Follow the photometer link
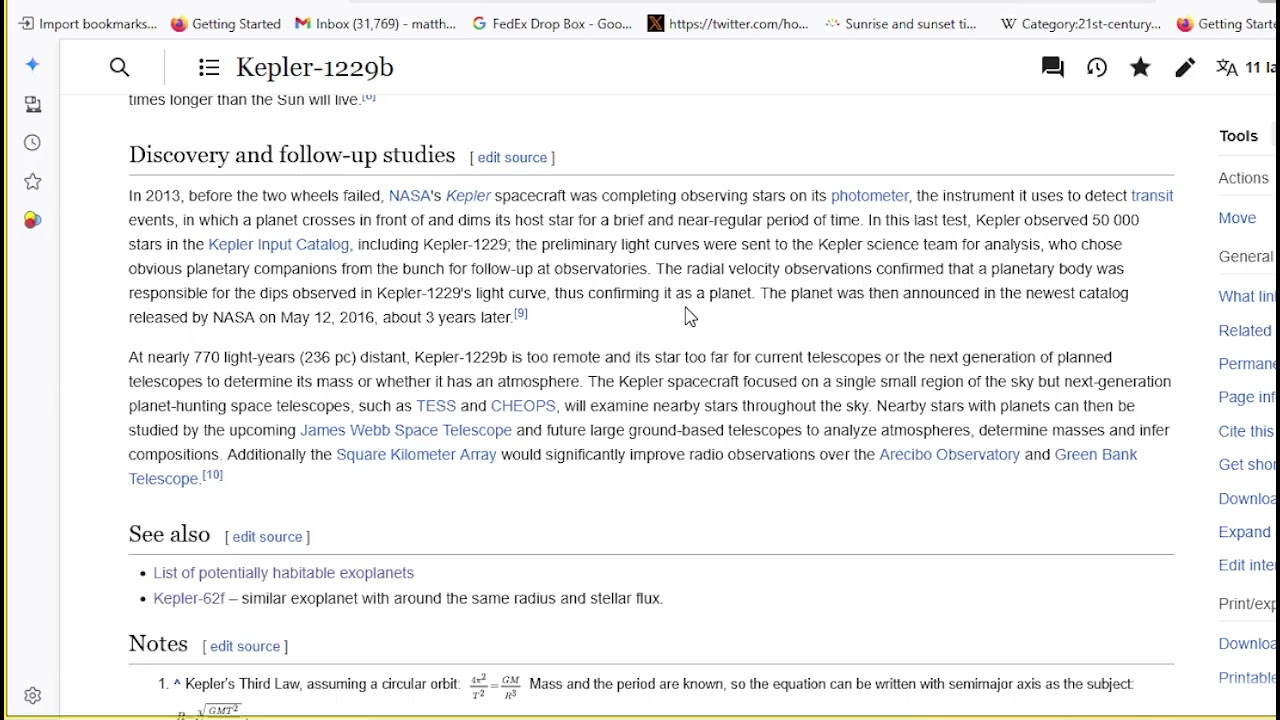Image resolution: width=1280 pixels, height=720 pixels. click(x=869, y=196)
